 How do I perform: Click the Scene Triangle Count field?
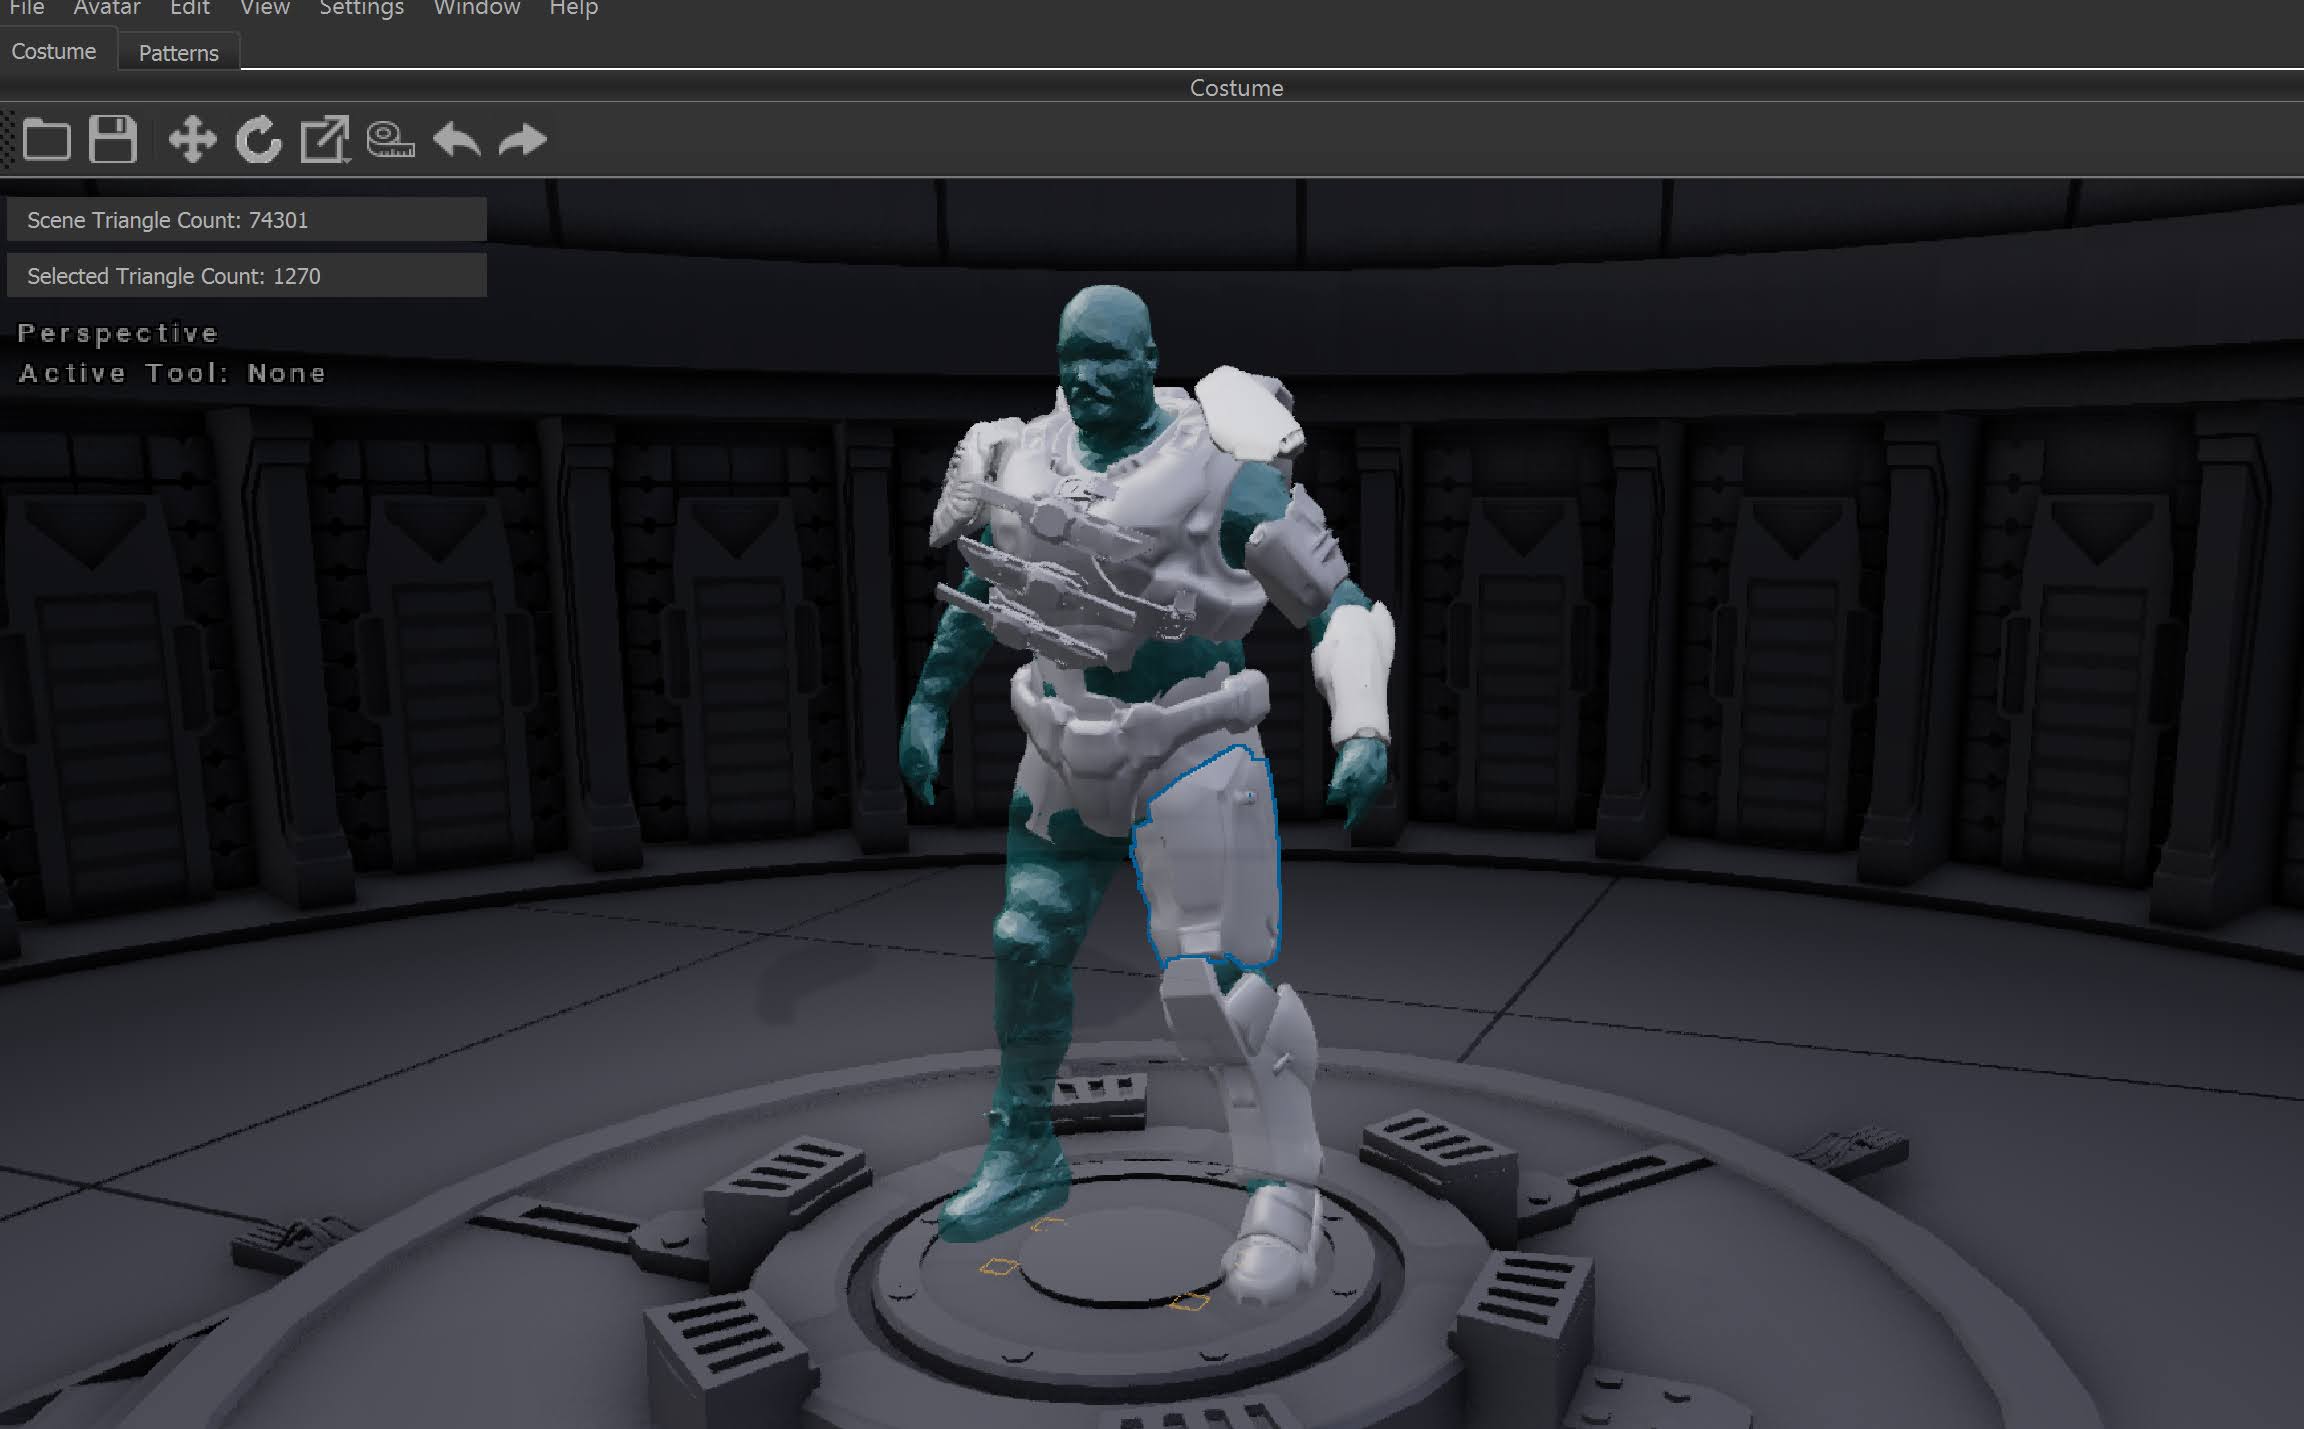[246, 220]
